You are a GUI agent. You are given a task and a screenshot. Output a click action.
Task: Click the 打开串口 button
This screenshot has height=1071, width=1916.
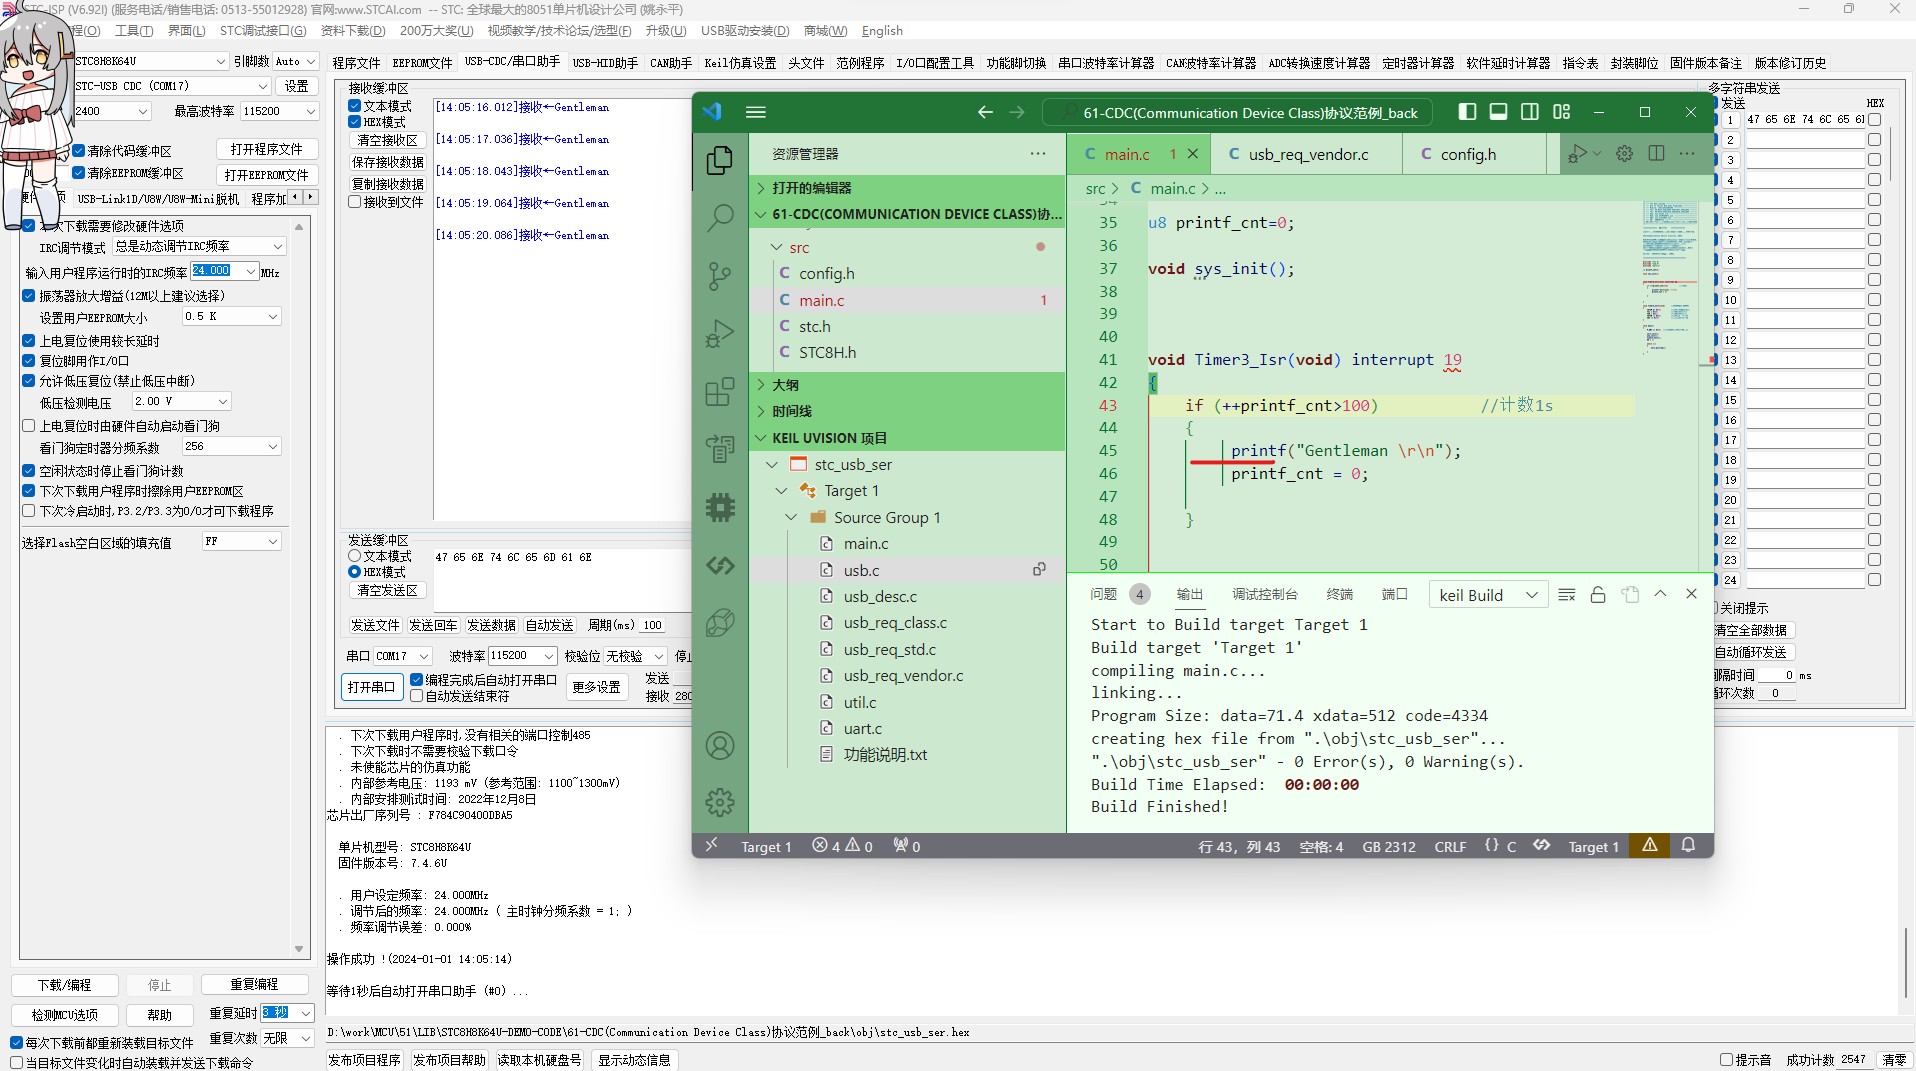click(371, 687)
